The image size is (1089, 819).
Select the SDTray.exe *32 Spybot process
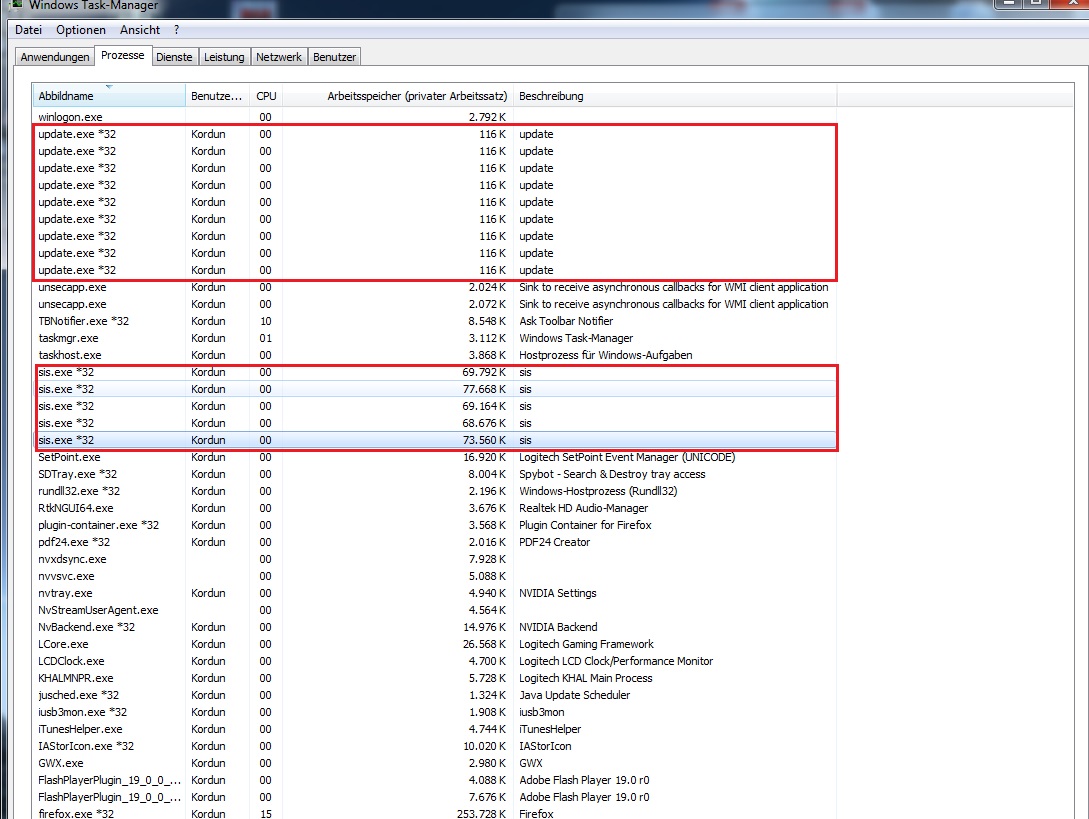click(x=78, y=474)
